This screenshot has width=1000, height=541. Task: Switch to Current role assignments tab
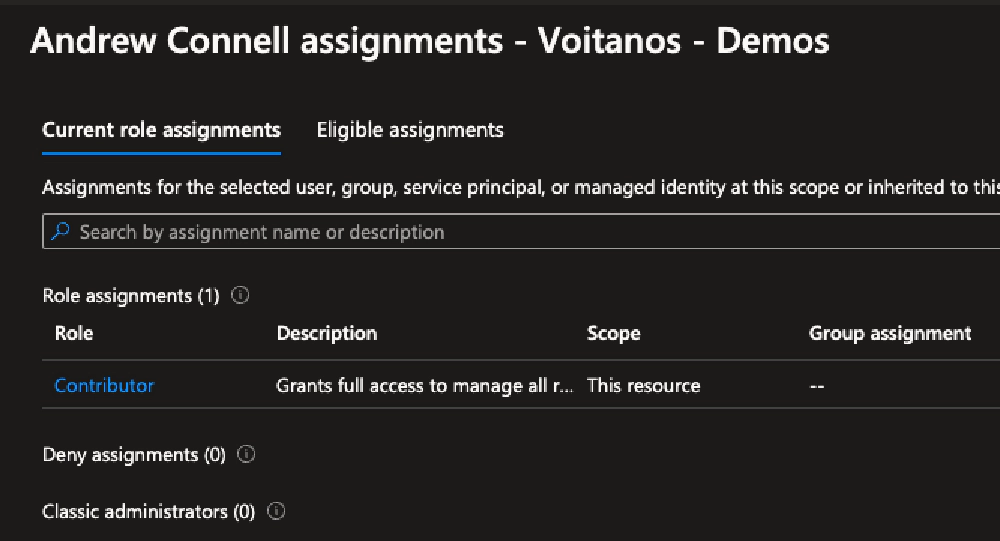[x=161, y=130]
